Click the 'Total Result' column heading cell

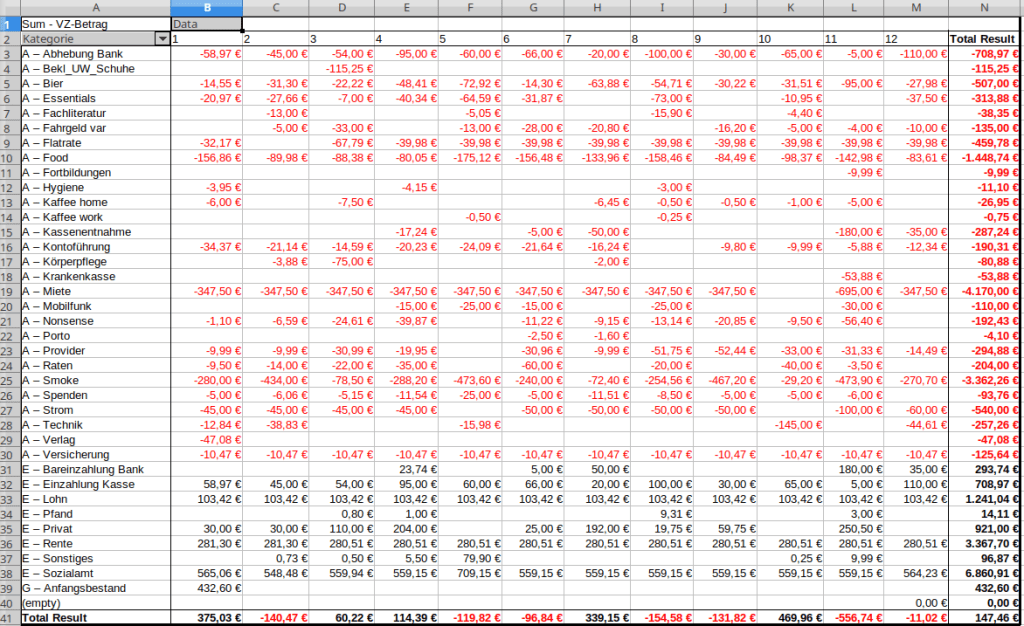click(984, 39)
